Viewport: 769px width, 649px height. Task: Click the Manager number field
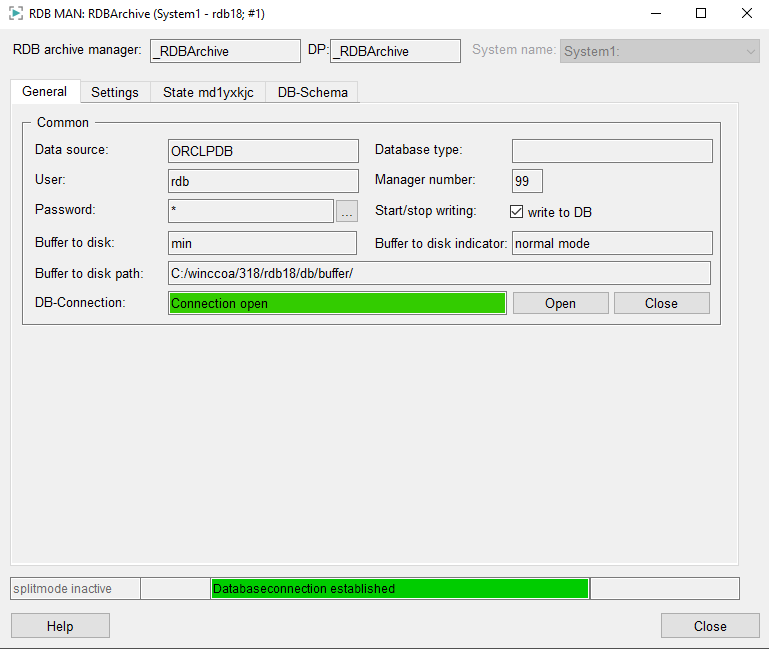point(527,181)
